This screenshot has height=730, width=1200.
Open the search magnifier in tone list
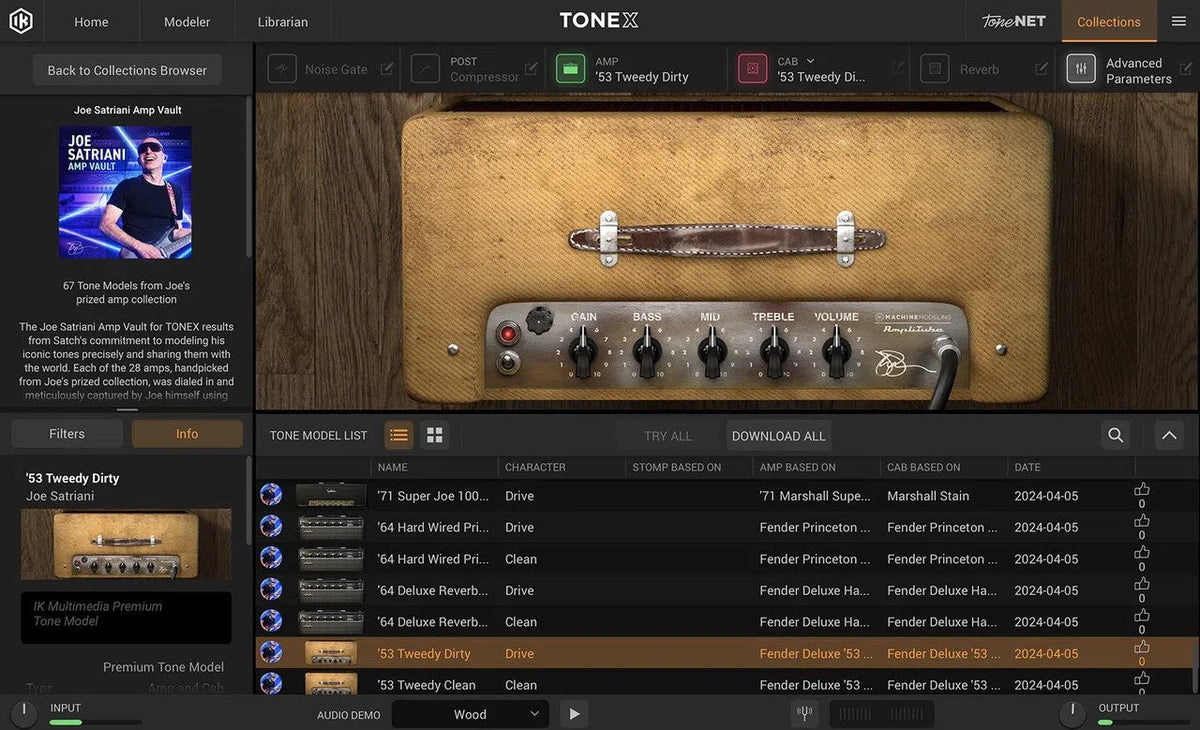tap(1115, 435)
